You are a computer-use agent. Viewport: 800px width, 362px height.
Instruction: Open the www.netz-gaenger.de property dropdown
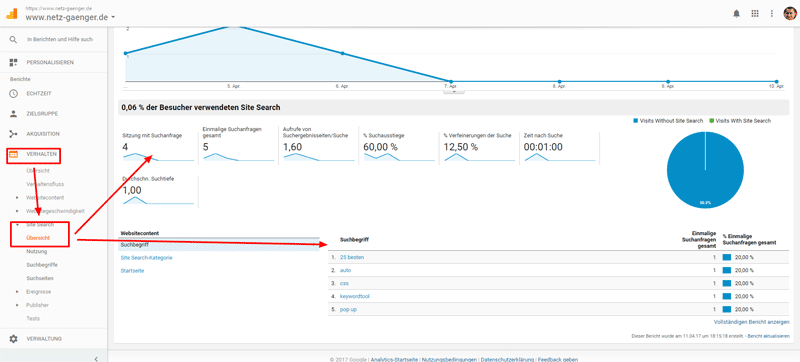70,16
